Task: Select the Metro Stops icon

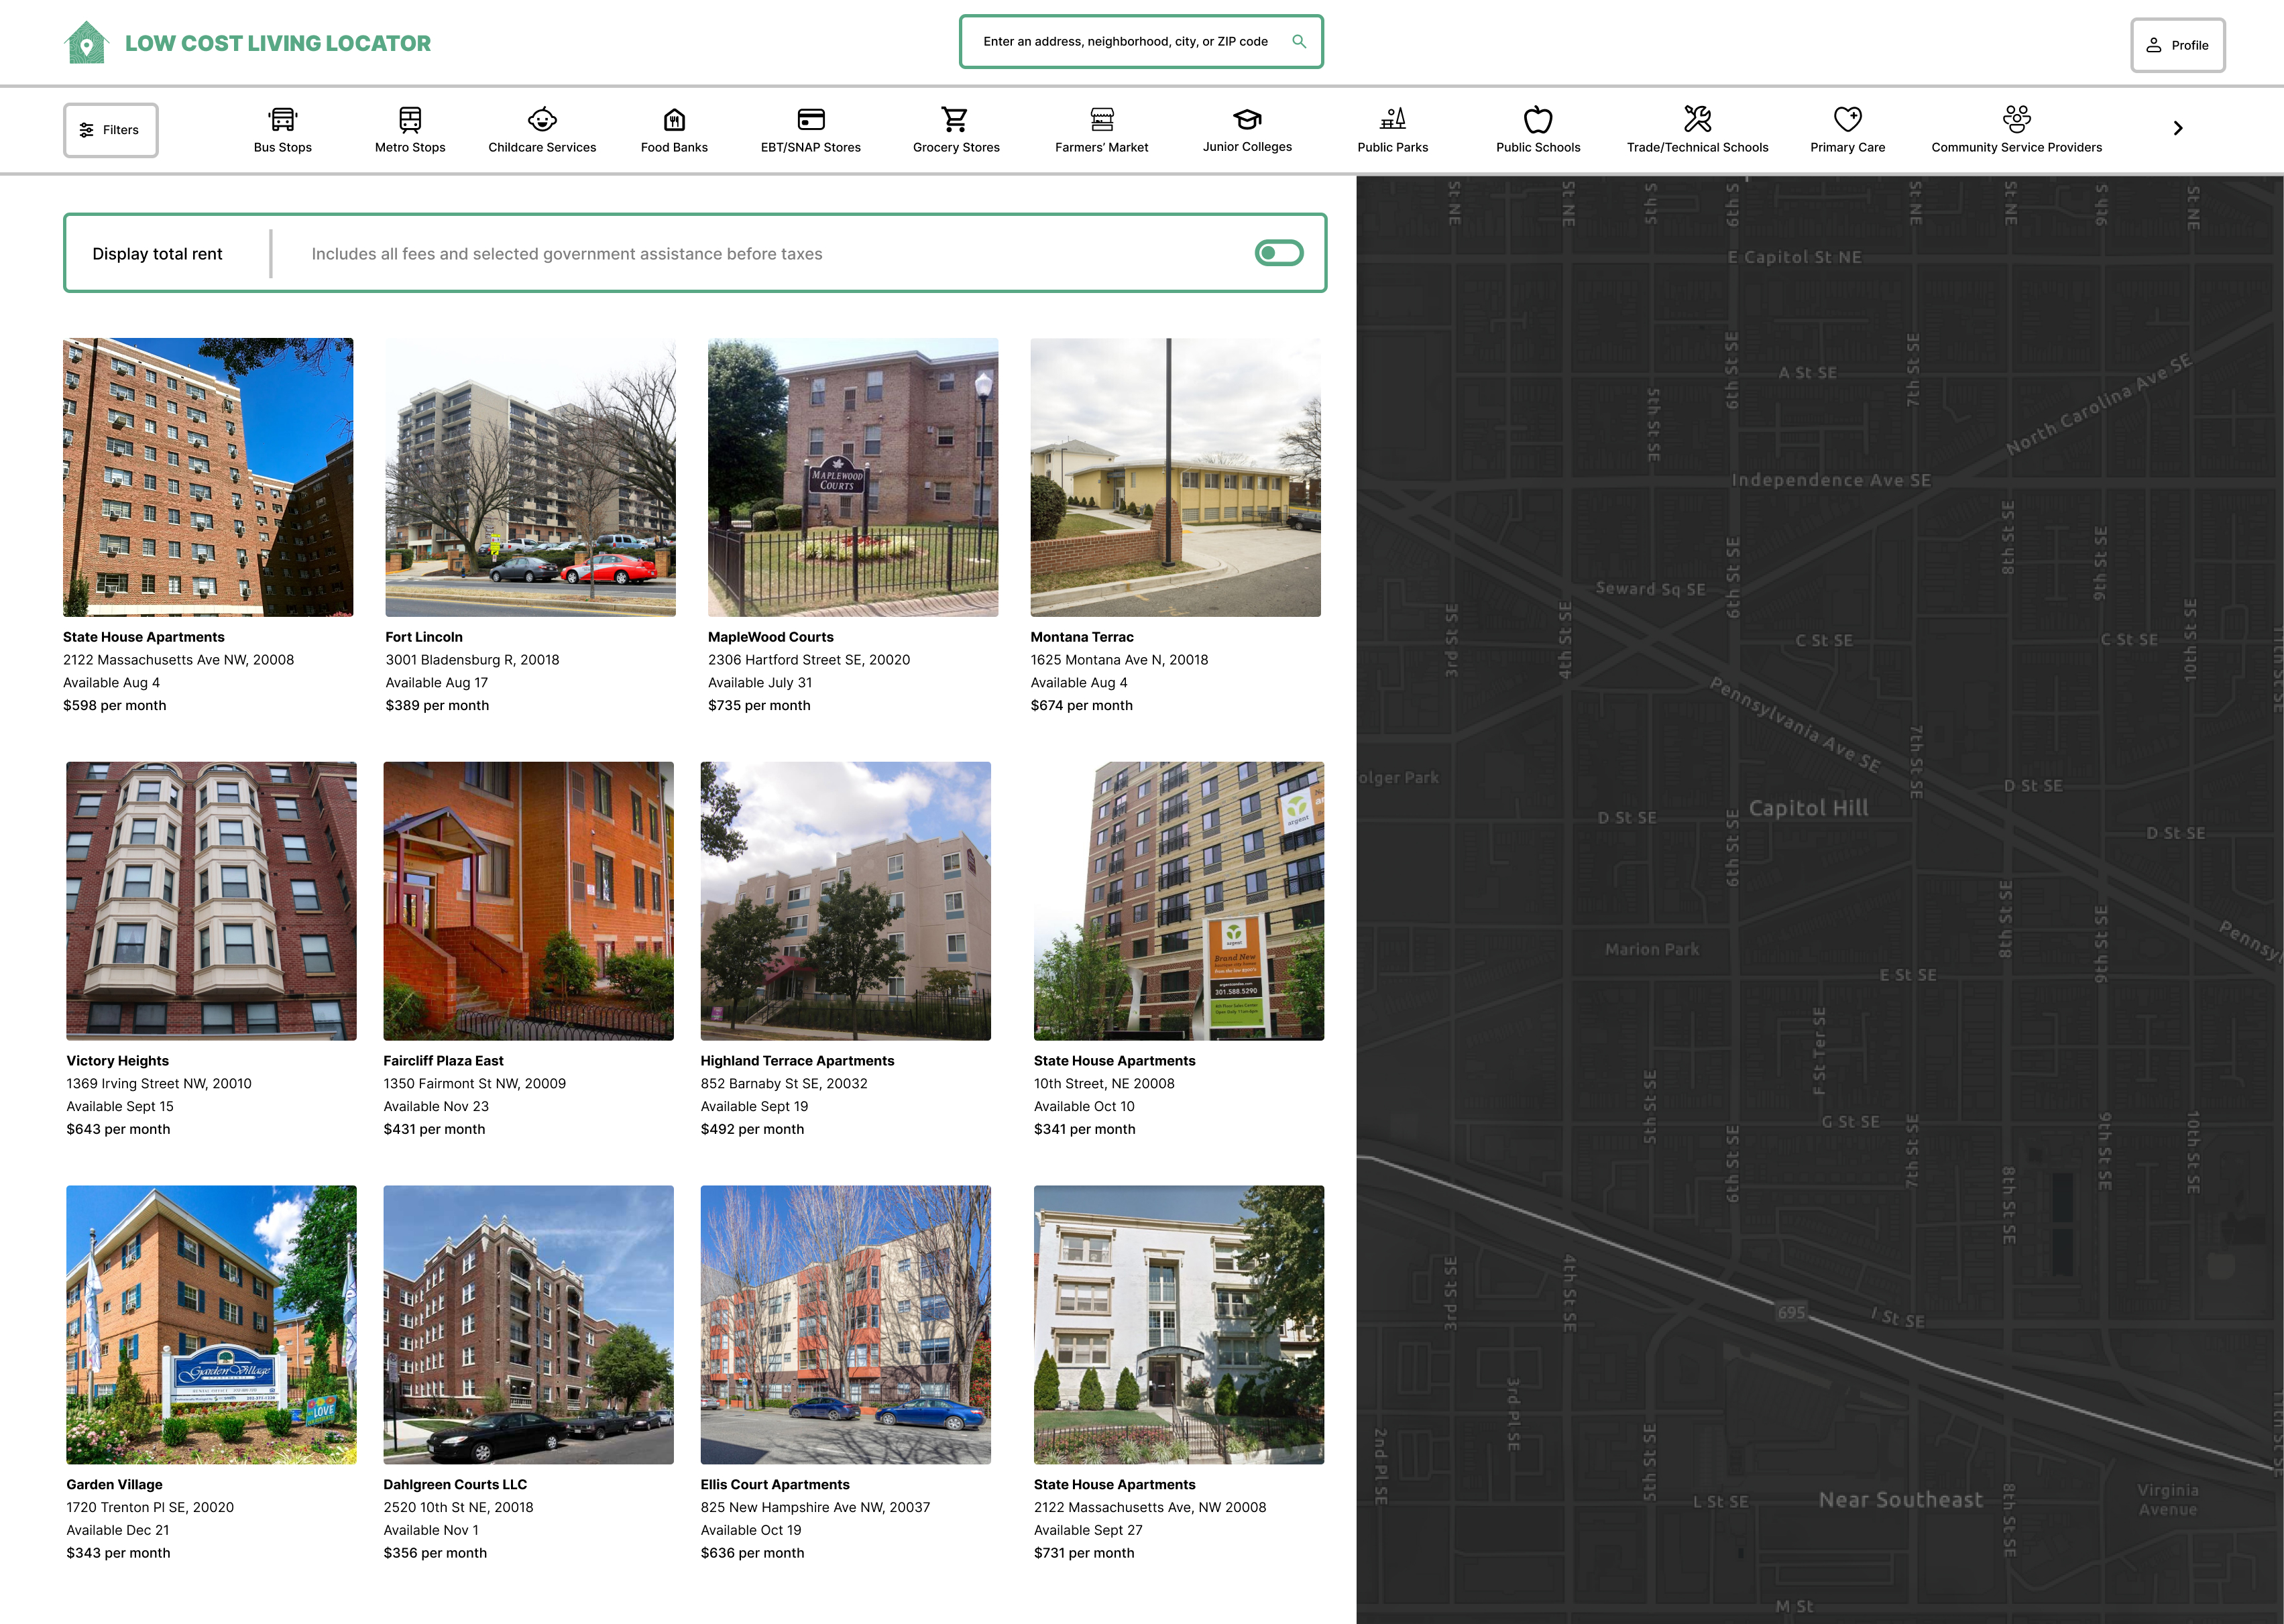Action: (x=410, y=120)
